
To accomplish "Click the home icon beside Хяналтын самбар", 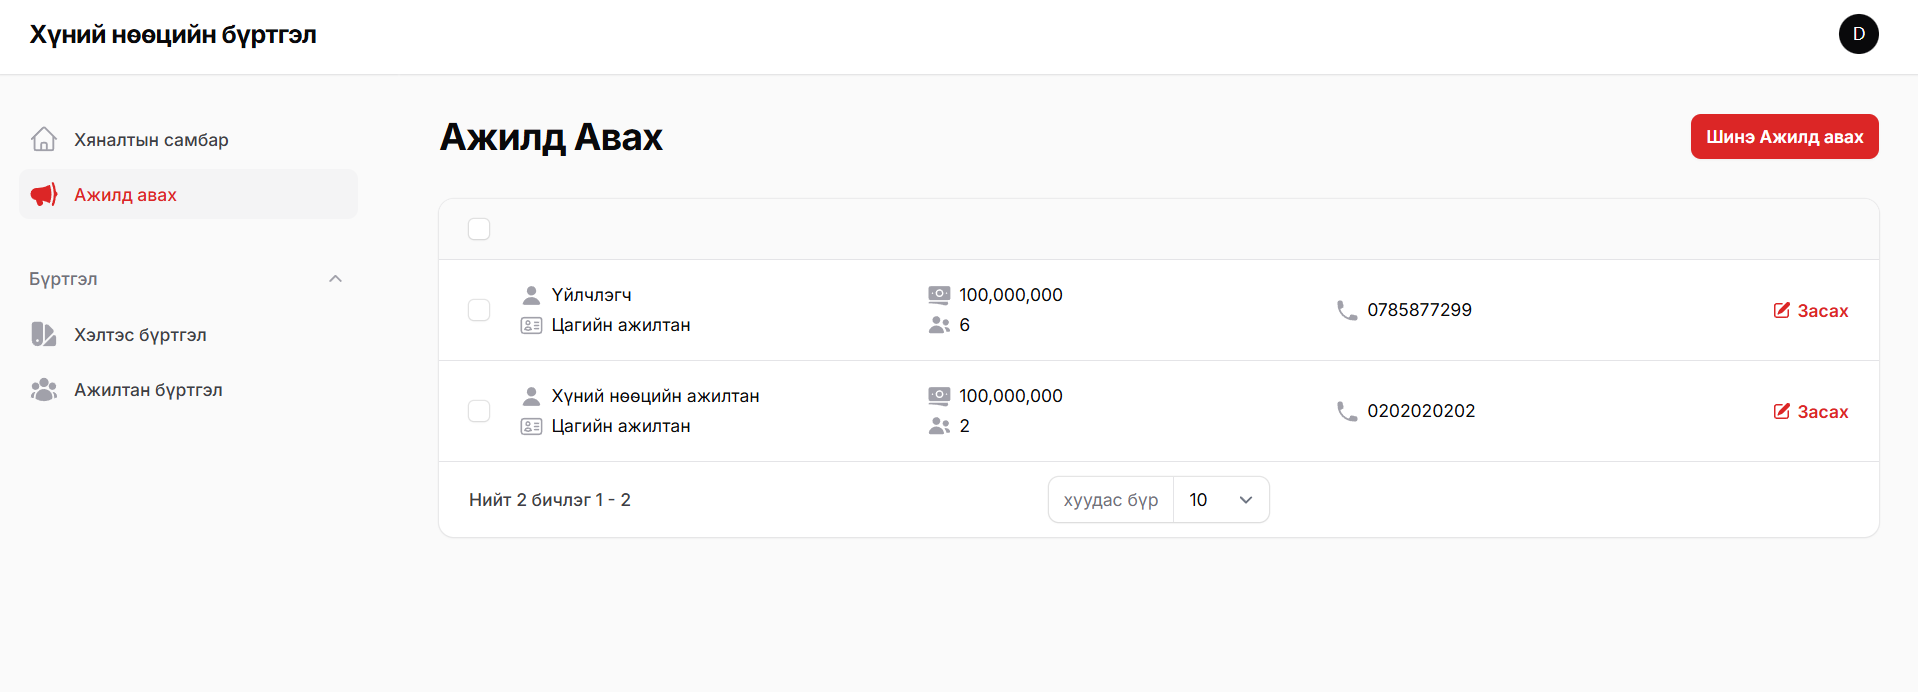I will click(44, 139).
